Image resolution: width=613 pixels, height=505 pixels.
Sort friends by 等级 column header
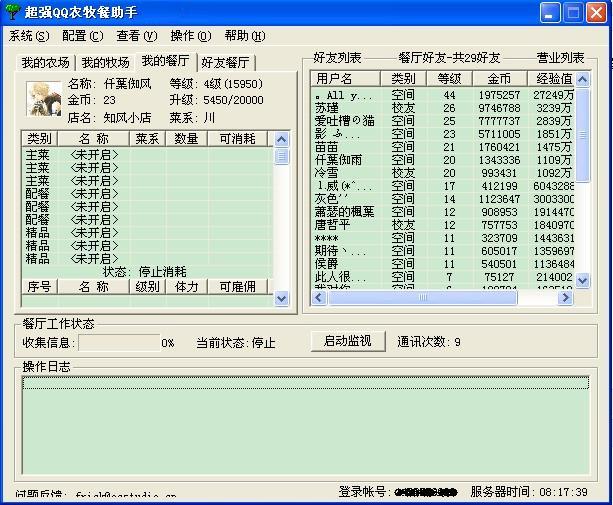449,79
